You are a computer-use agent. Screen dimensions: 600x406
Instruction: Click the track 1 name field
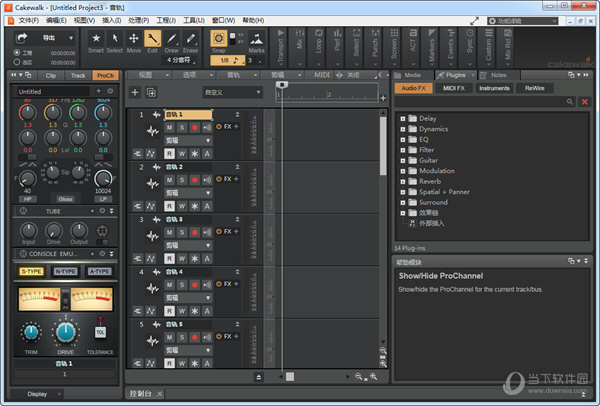tap(188, 114)
